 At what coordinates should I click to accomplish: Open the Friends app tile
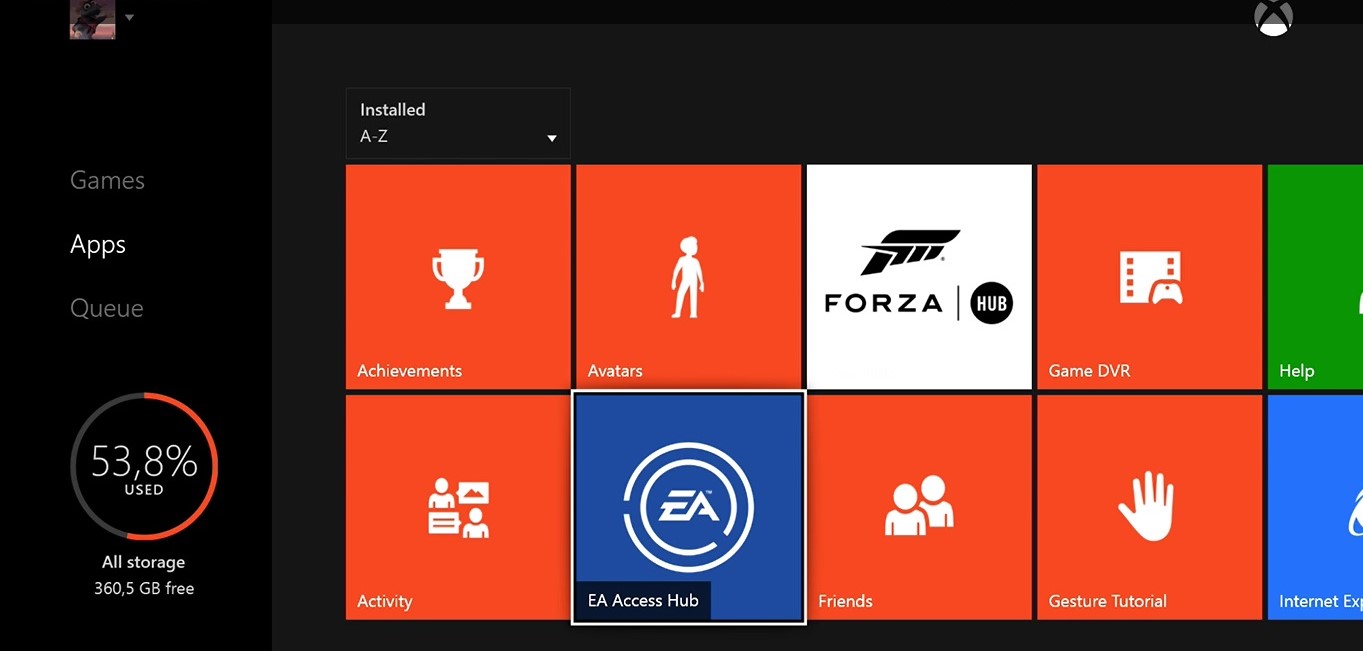click(919, 507)
